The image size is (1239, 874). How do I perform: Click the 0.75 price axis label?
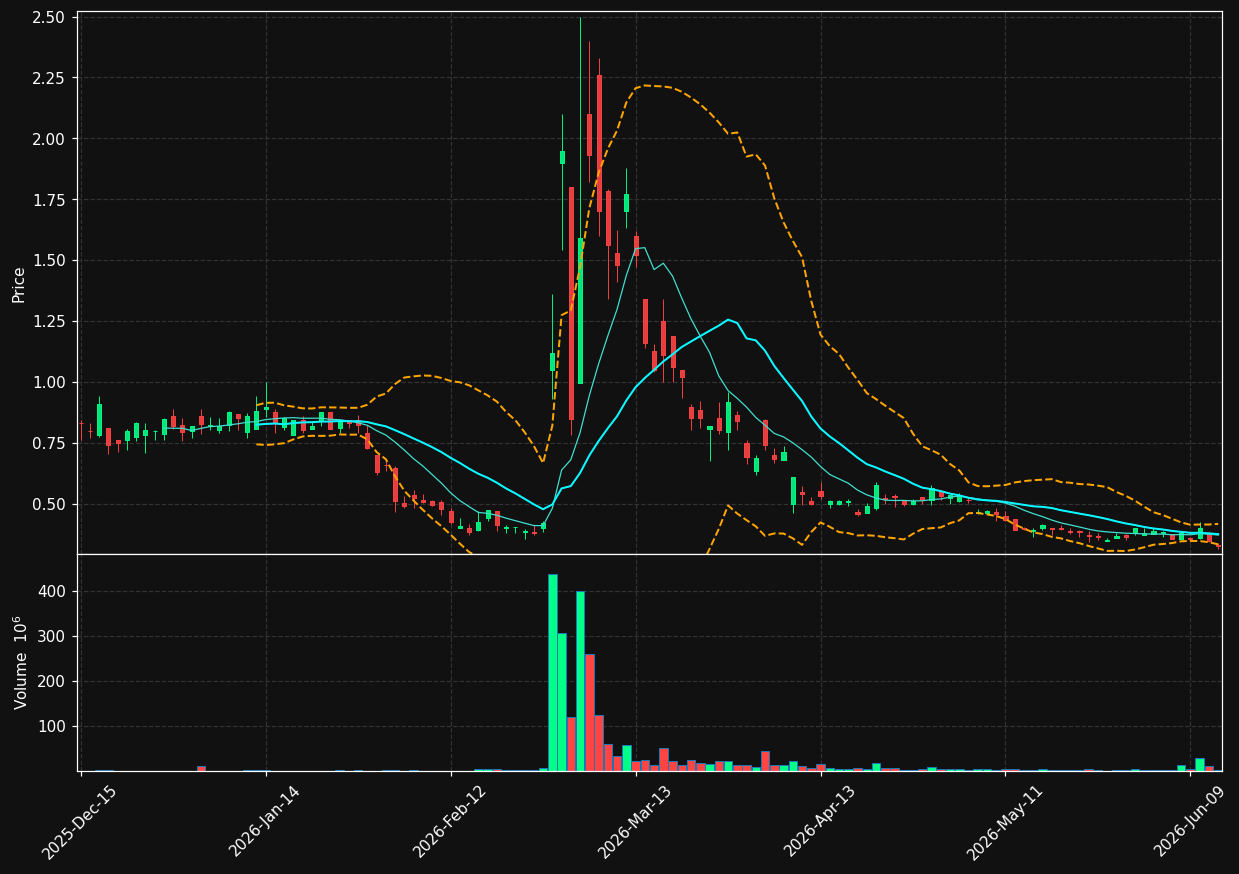click(x=50, y=444)
